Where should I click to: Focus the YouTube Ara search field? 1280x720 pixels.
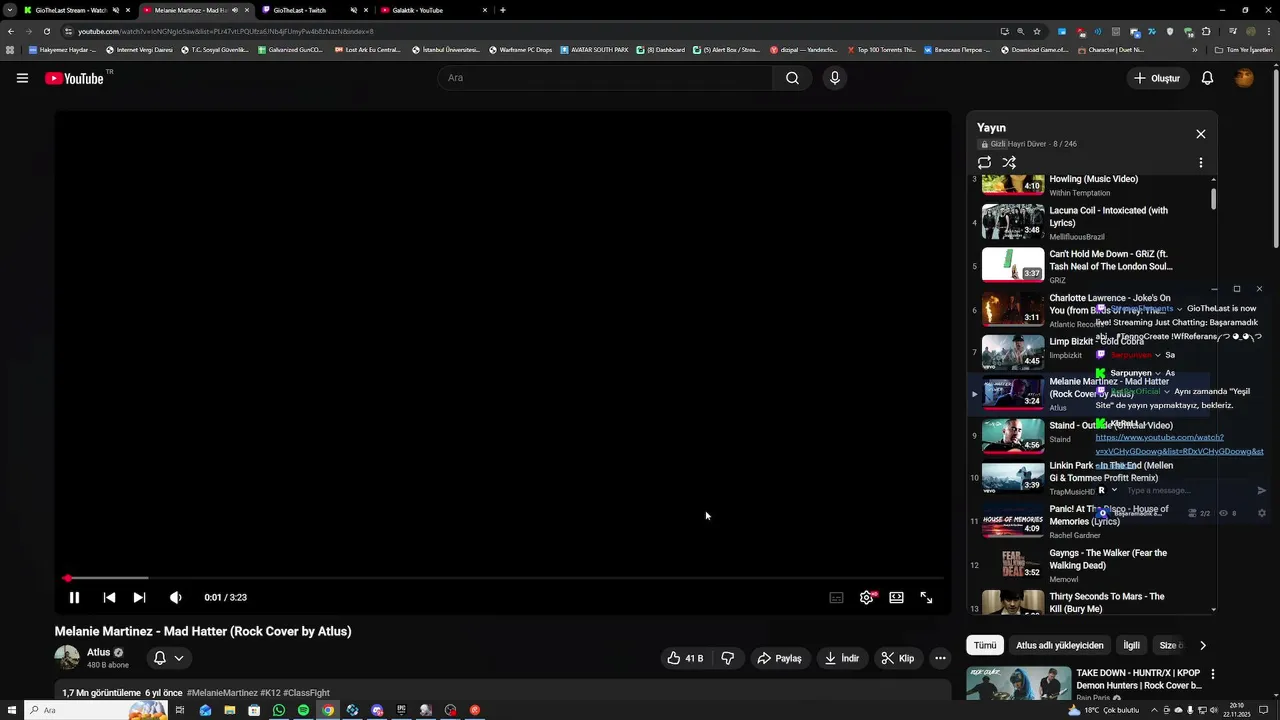point(605,78)
